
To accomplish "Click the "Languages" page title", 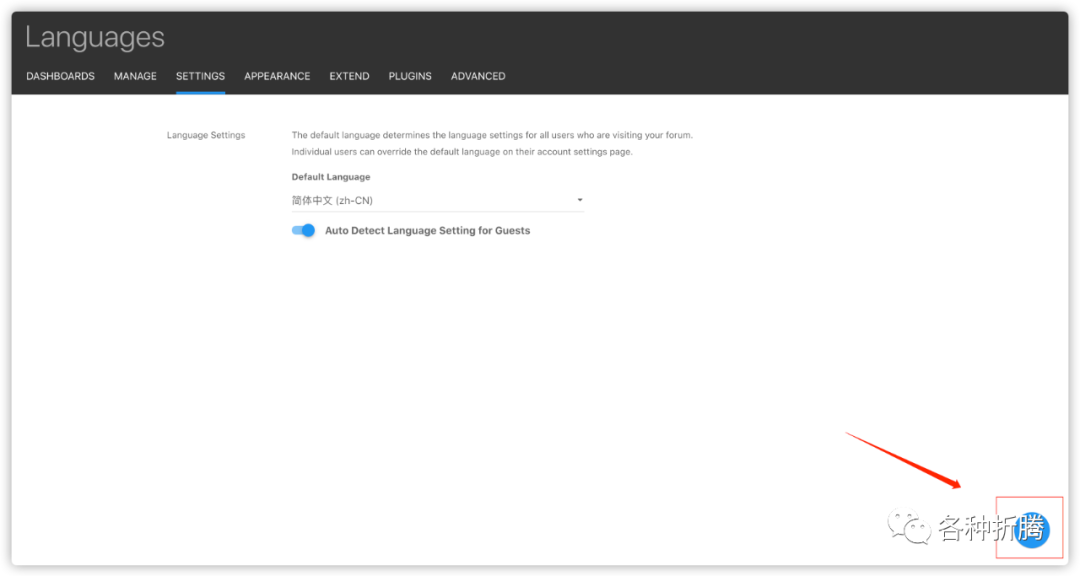I will (x=95, y=37).
